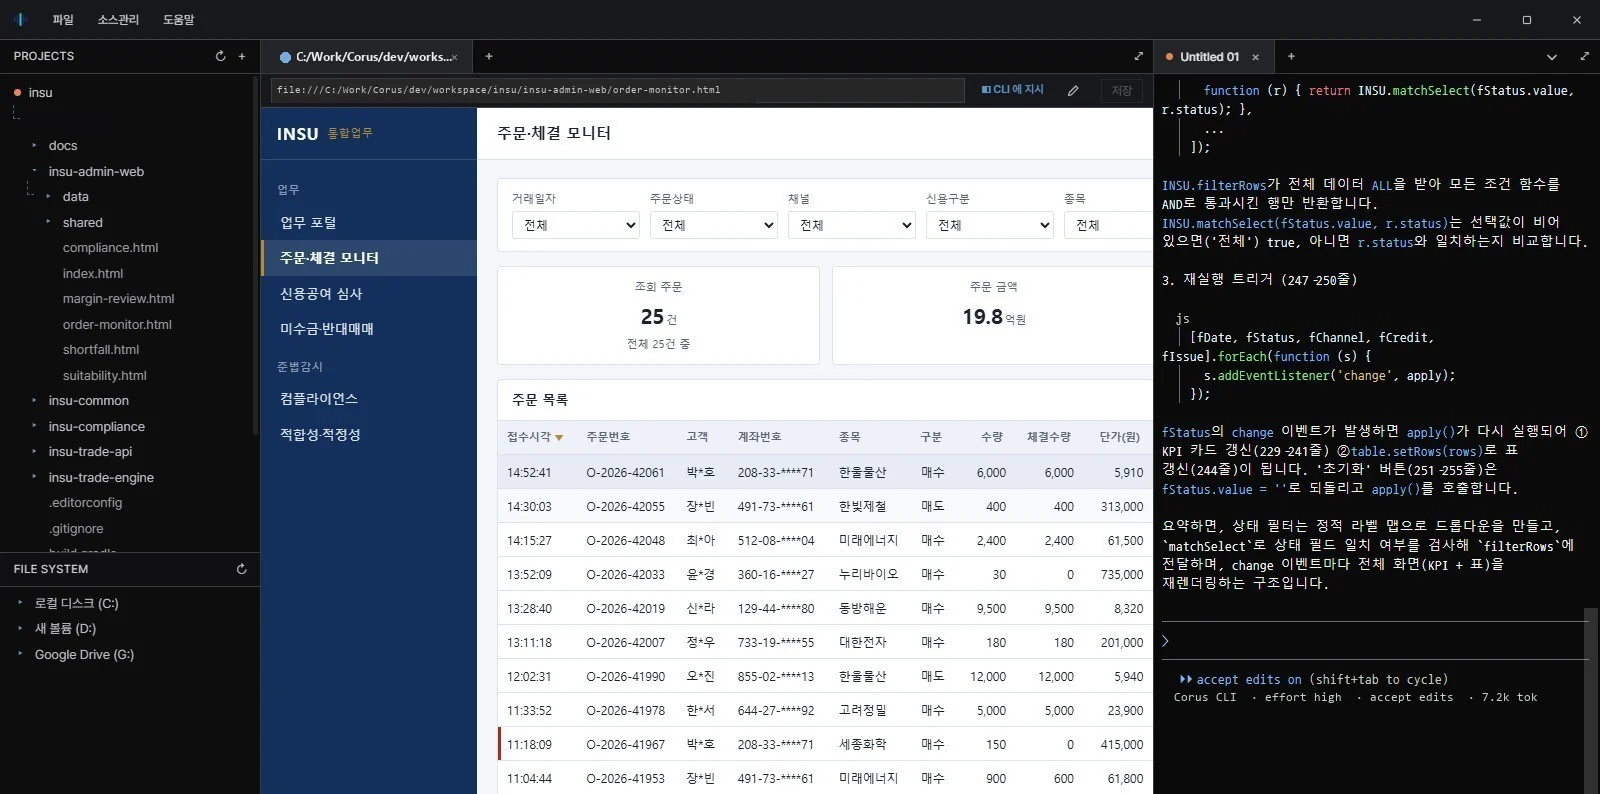Screen dimensions: 1600x794
Task: Navigate to 컴플라이언스 in the INSU sidebar
Action: pos(369,398)
